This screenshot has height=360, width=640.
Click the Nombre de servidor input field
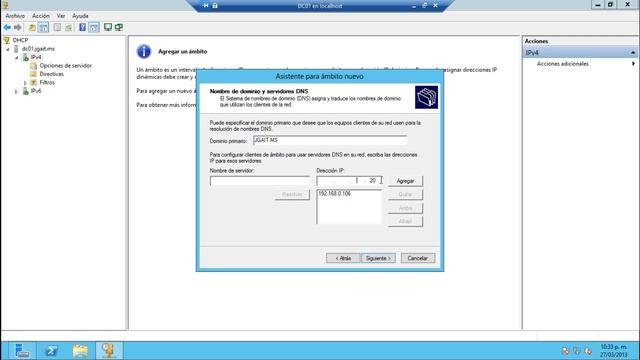tap(260, 181)
